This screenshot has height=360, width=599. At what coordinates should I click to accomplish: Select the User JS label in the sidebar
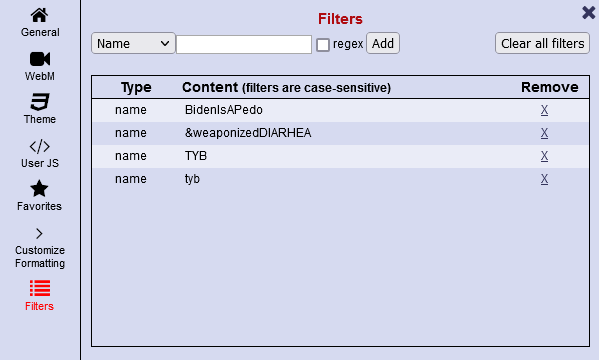(x=40, y=163)
